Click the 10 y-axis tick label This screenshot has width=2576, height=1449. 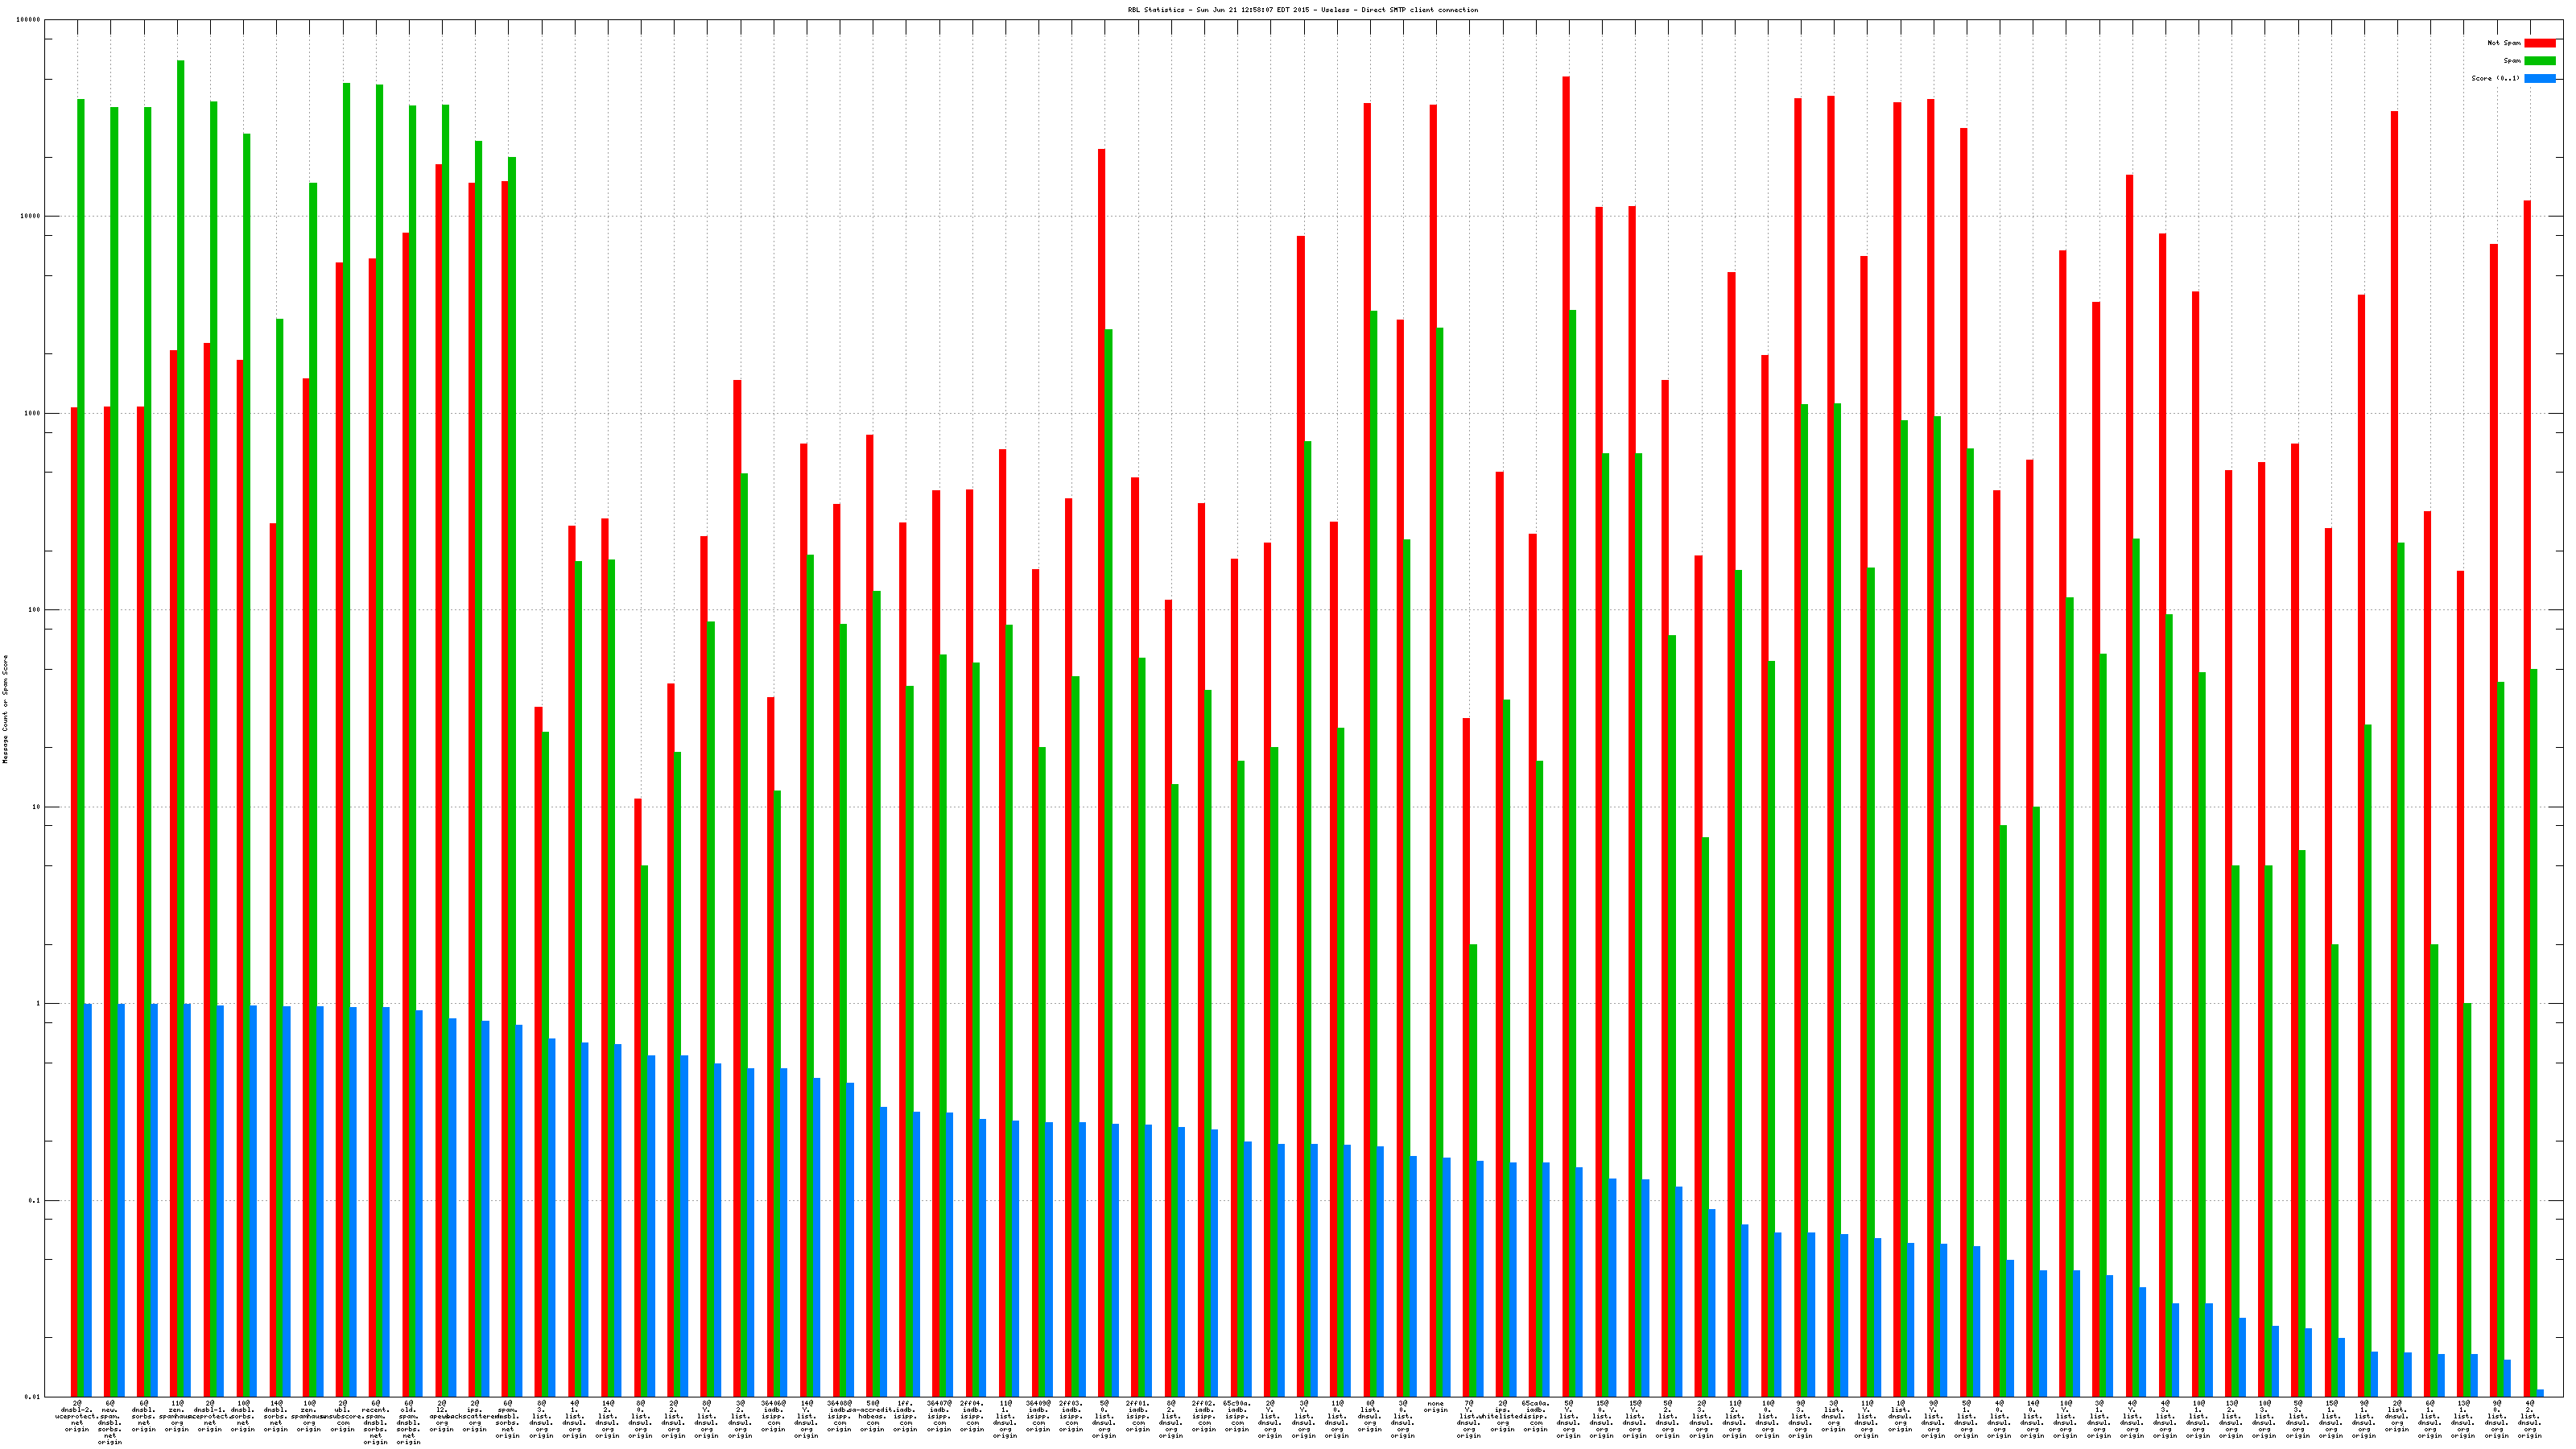37,807
